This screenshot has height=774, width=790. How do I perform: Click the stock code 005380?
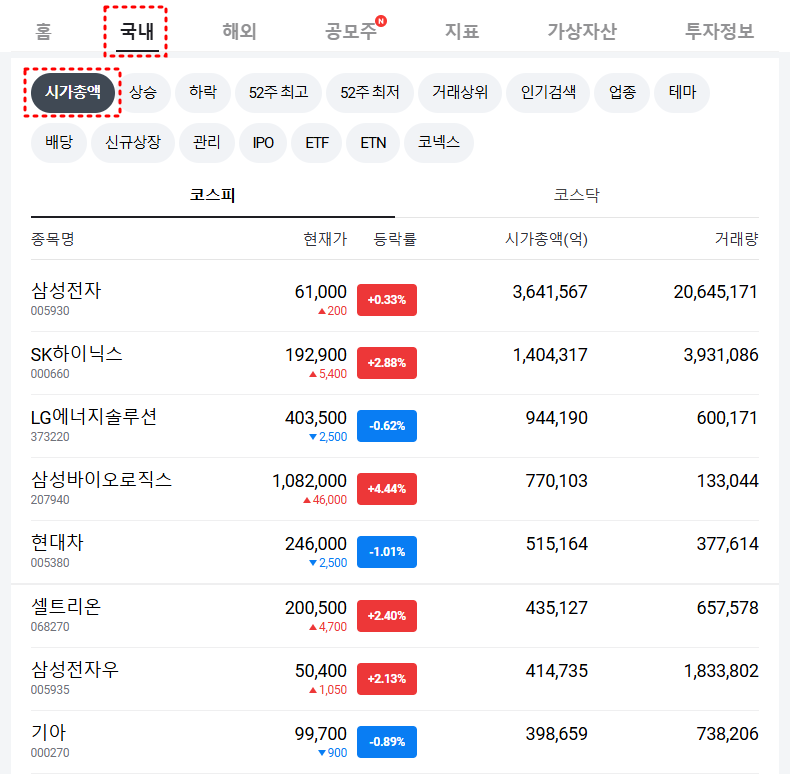click(x=50, y=563)
